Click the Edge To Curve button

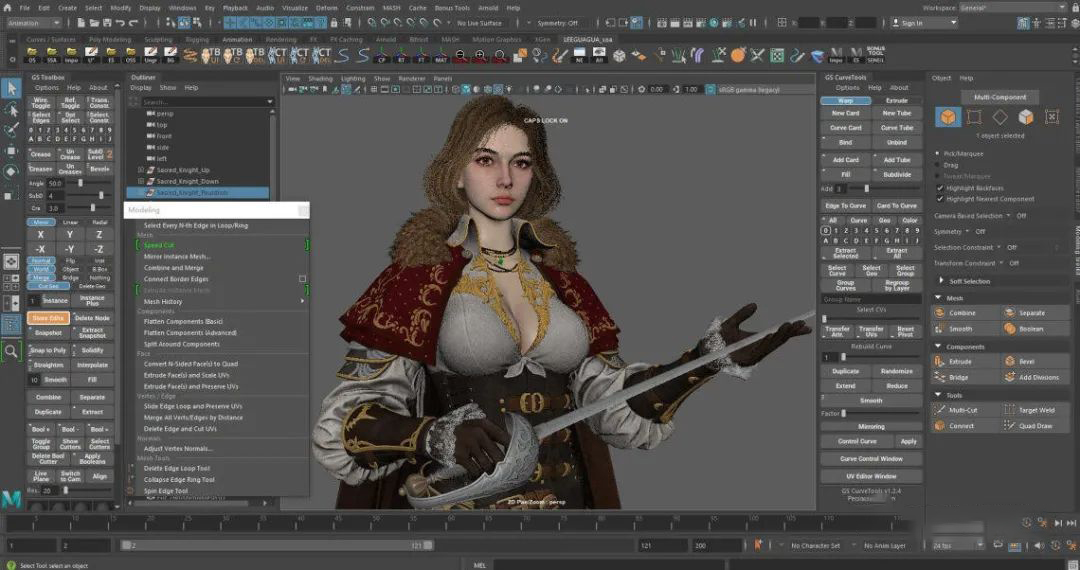coord(845,206)
